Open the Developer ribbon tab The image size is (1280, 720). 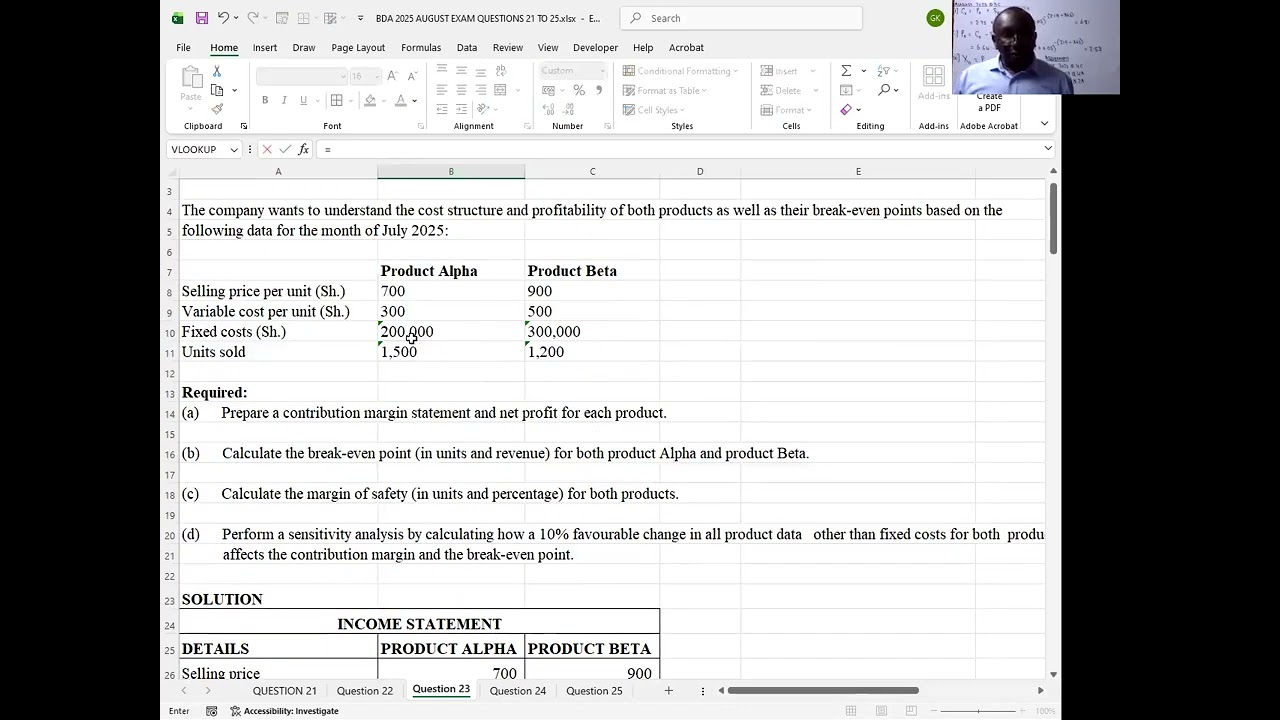(596, 47)
